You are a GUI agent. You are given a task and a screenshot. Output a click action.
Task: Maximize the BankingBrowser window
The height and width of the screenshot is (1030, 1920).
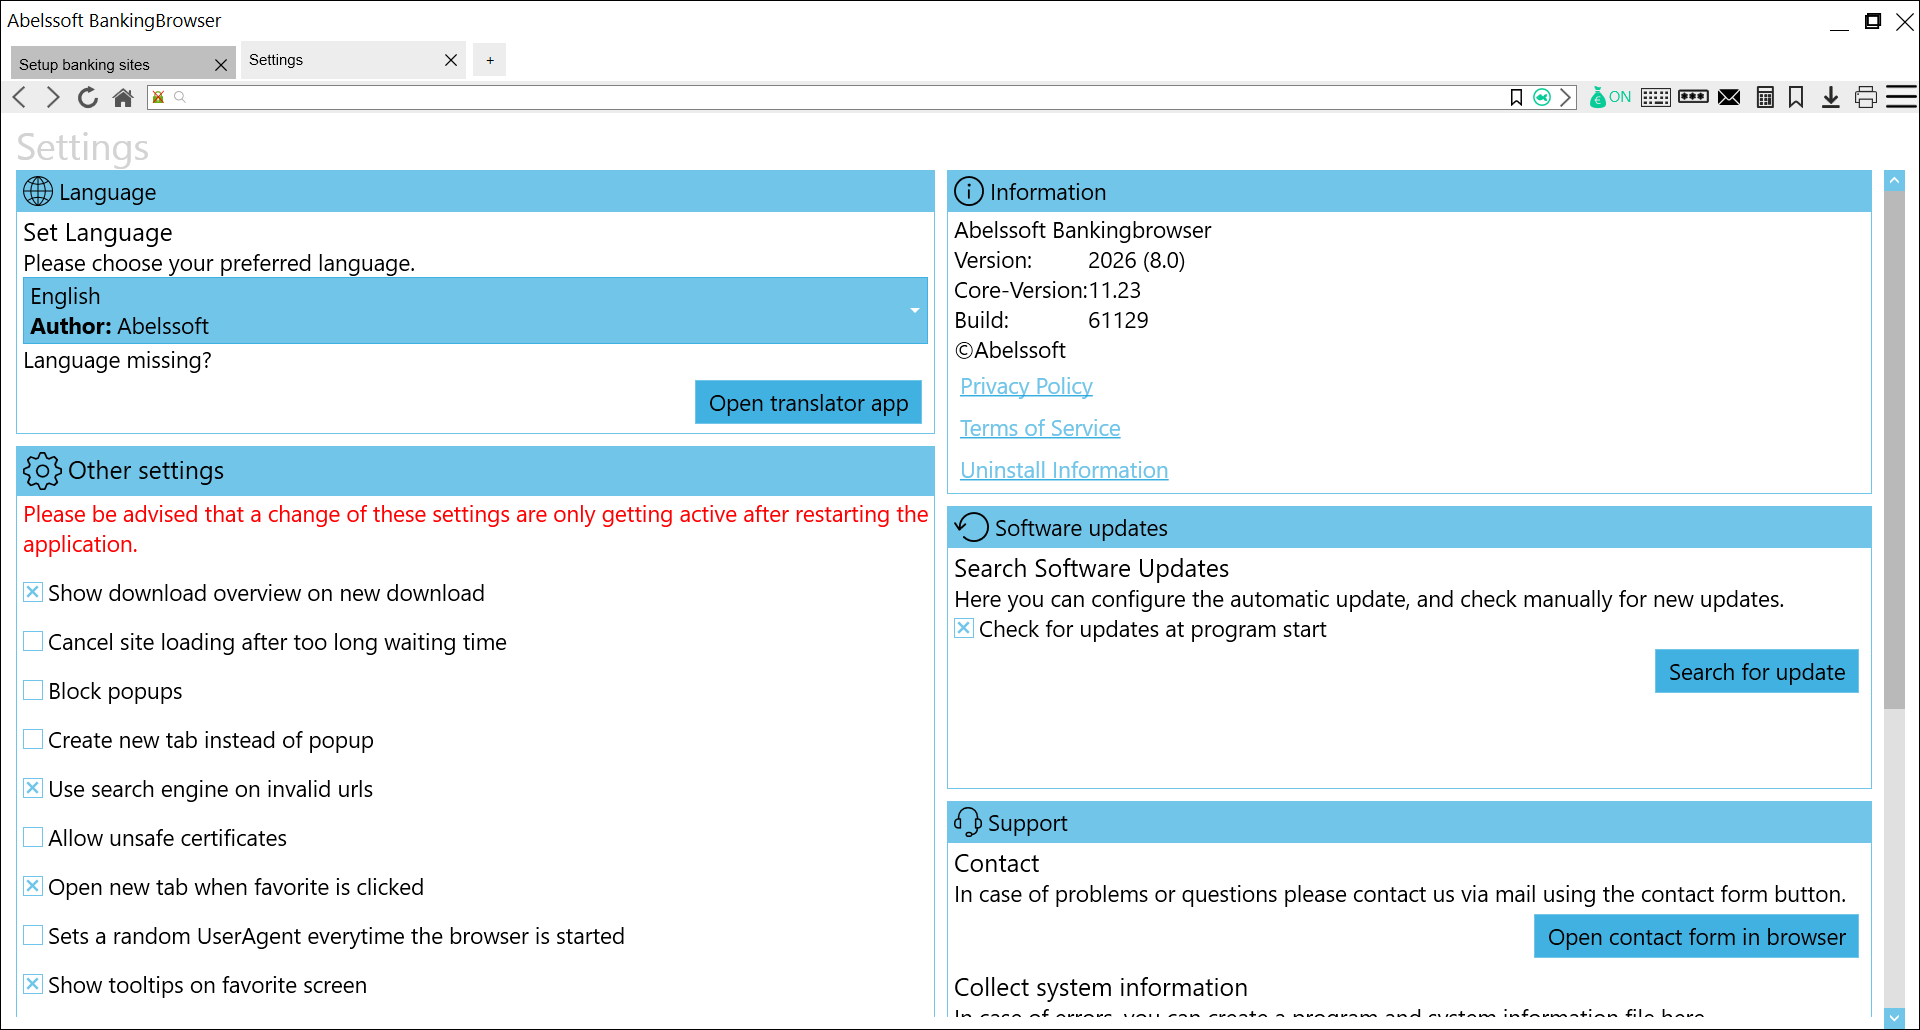click(x=1872, y=21)
